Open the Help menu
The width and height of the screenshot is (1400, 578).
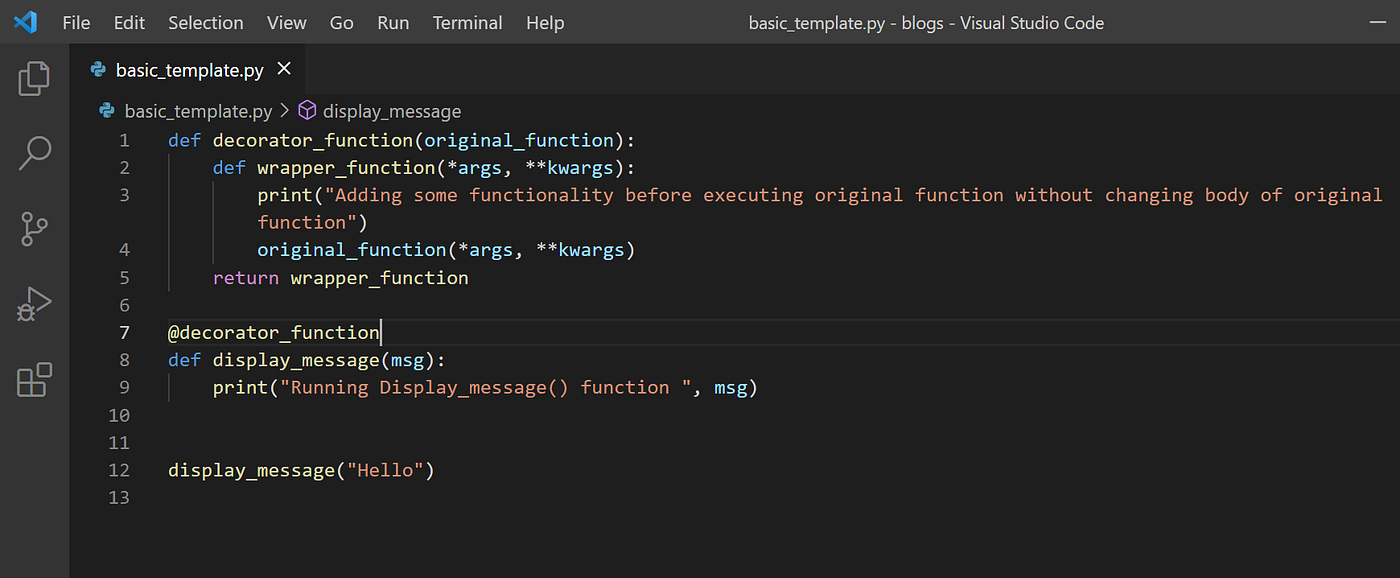545,22
